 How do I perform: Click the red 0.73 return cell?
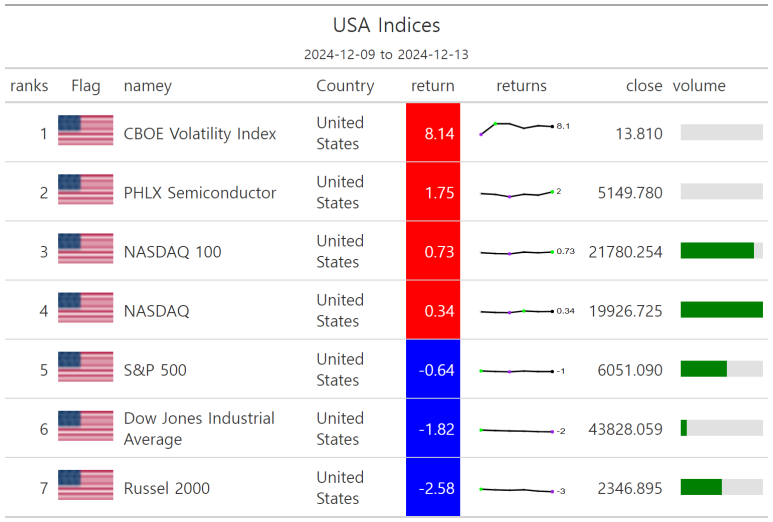[x=433, y=250]
